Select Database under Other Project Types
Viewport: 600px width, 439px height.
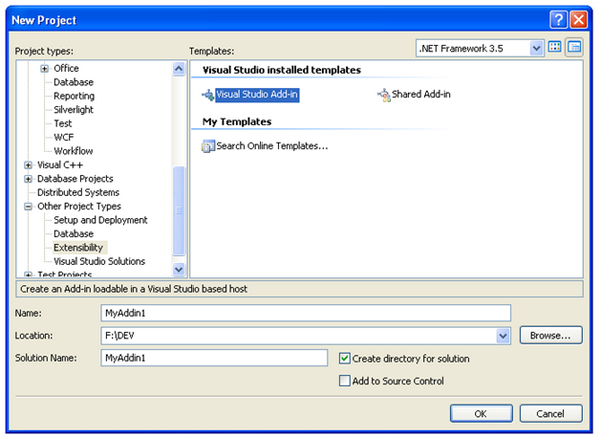coord(73,234)
